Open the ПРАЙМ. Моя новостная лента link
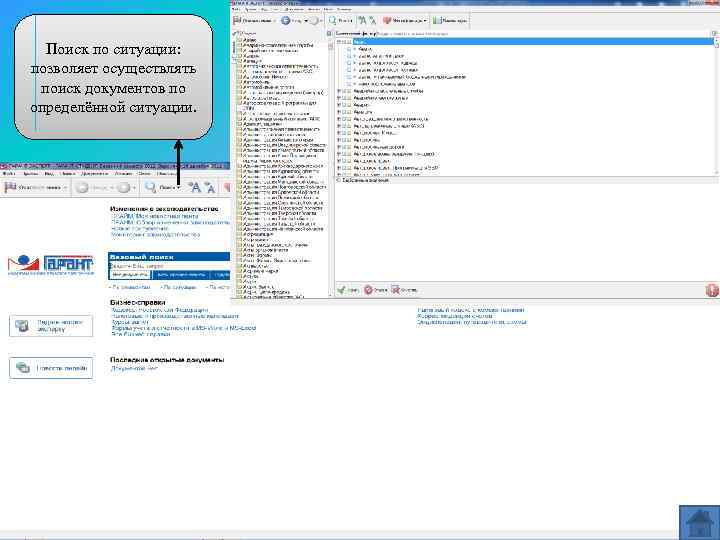Screen dimensions: 720x540 [x=155, y=216]
